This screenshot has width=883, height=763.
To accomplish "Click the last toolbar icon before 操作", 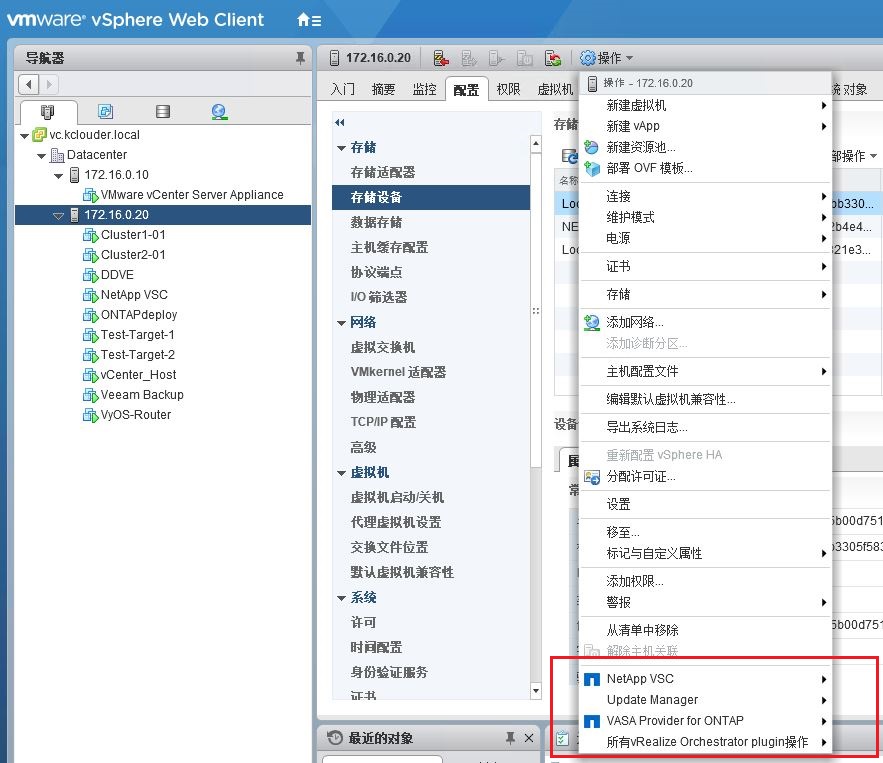I will 552,57.
